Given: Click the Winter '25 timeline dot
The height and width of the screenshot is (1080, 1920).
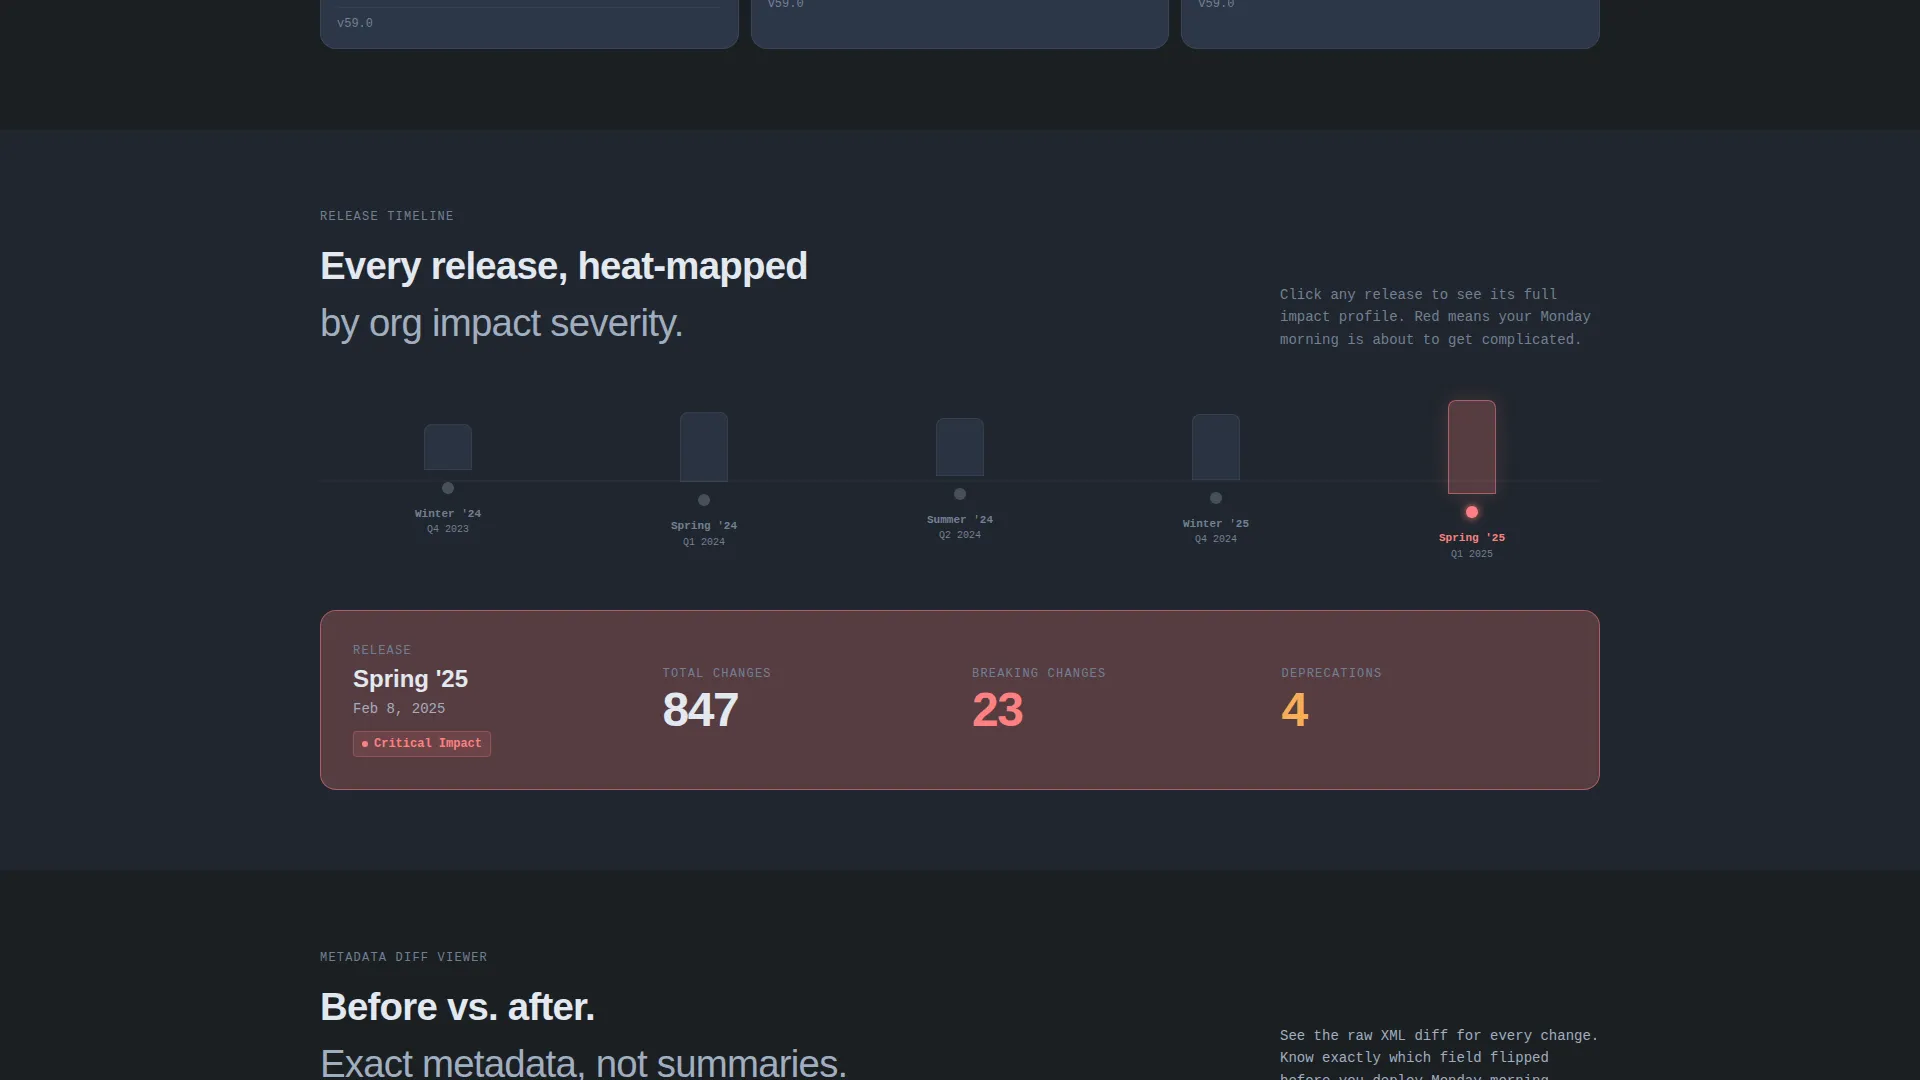Looking at the screenshot, I should tap(1216, 498).
